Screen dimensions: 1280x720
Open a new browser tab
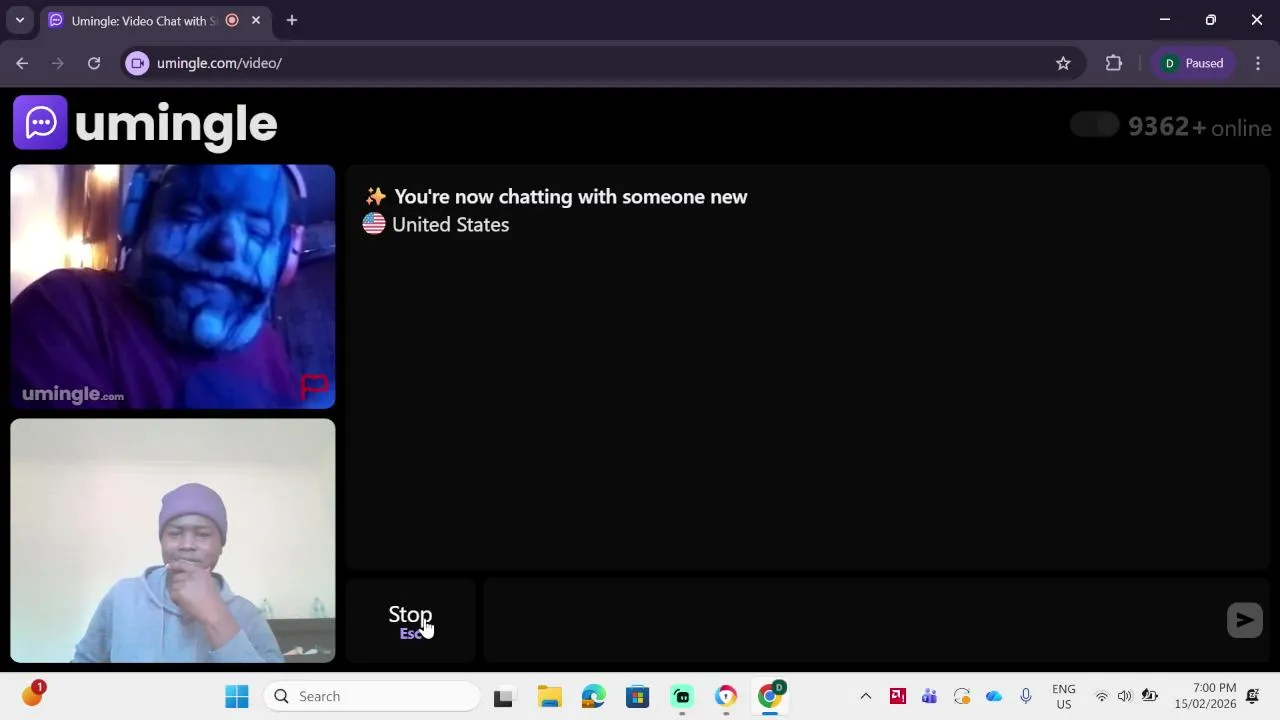tap(292, 20)
